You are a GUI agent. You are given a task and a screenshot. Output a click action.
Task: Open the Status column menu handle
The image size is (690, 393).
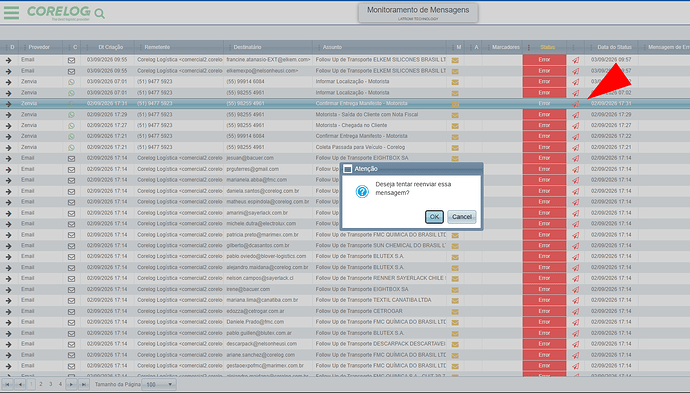(529, 47)
